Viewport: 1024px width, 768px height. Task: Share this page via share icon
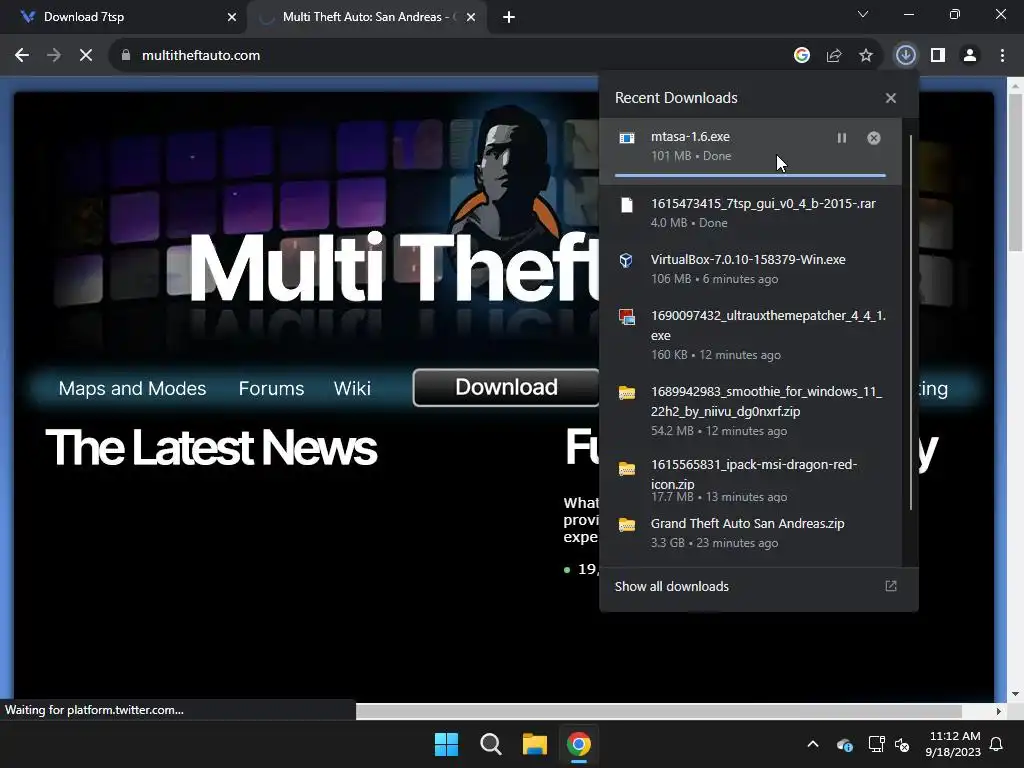(834, 56)
